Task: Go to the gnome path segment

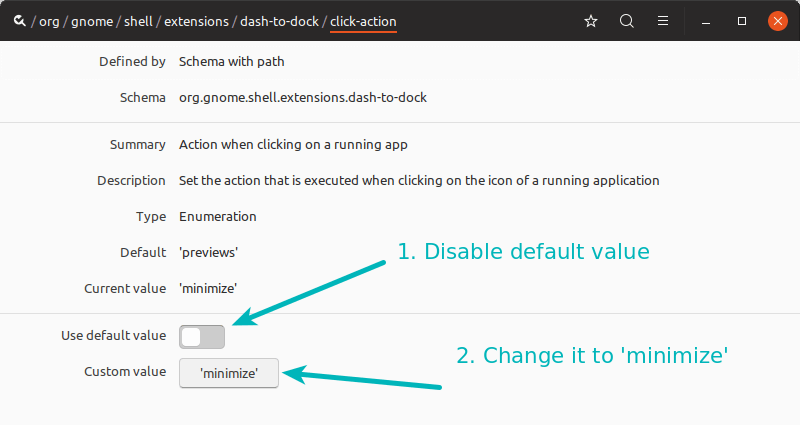Action: pos(92,21)
